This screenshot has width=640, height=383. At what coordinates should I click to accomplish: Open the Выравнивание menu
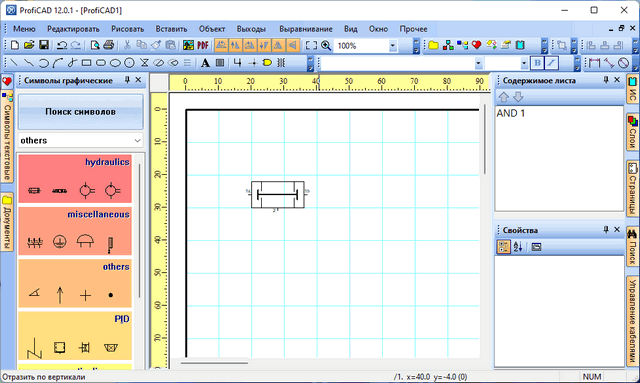[x=306, y=29]
